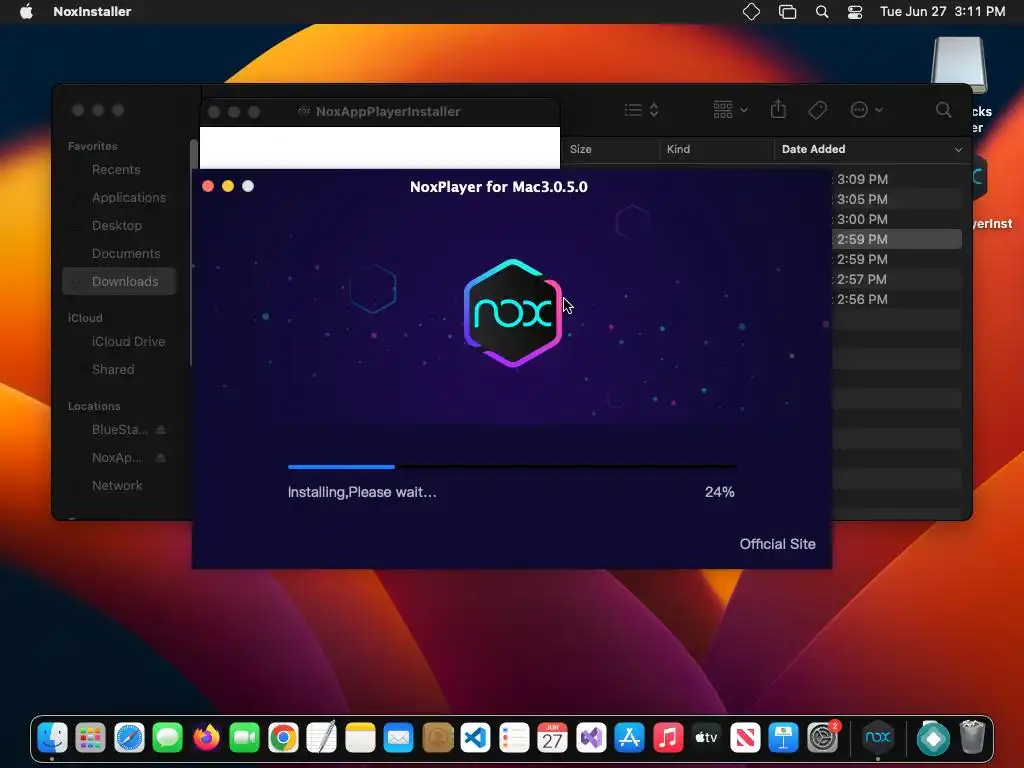Image resolution: width=1024 pixels, height=768 pixels.
Task: Select the Finder row dated 3:00 PM
Action: [897, 219]
